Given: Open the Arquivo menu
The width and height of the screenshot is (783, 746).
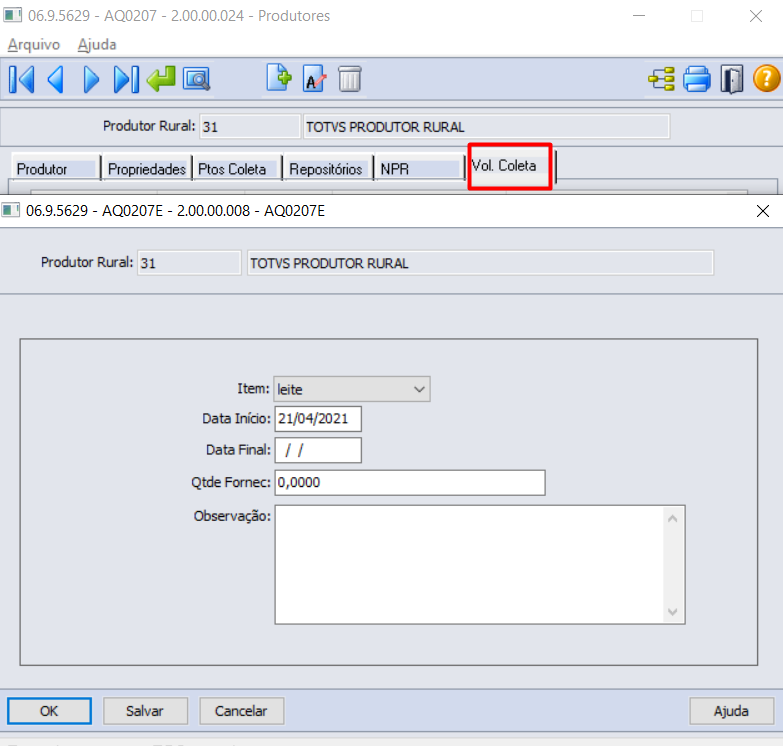Looking at the screenshot, I should (33, 44).
